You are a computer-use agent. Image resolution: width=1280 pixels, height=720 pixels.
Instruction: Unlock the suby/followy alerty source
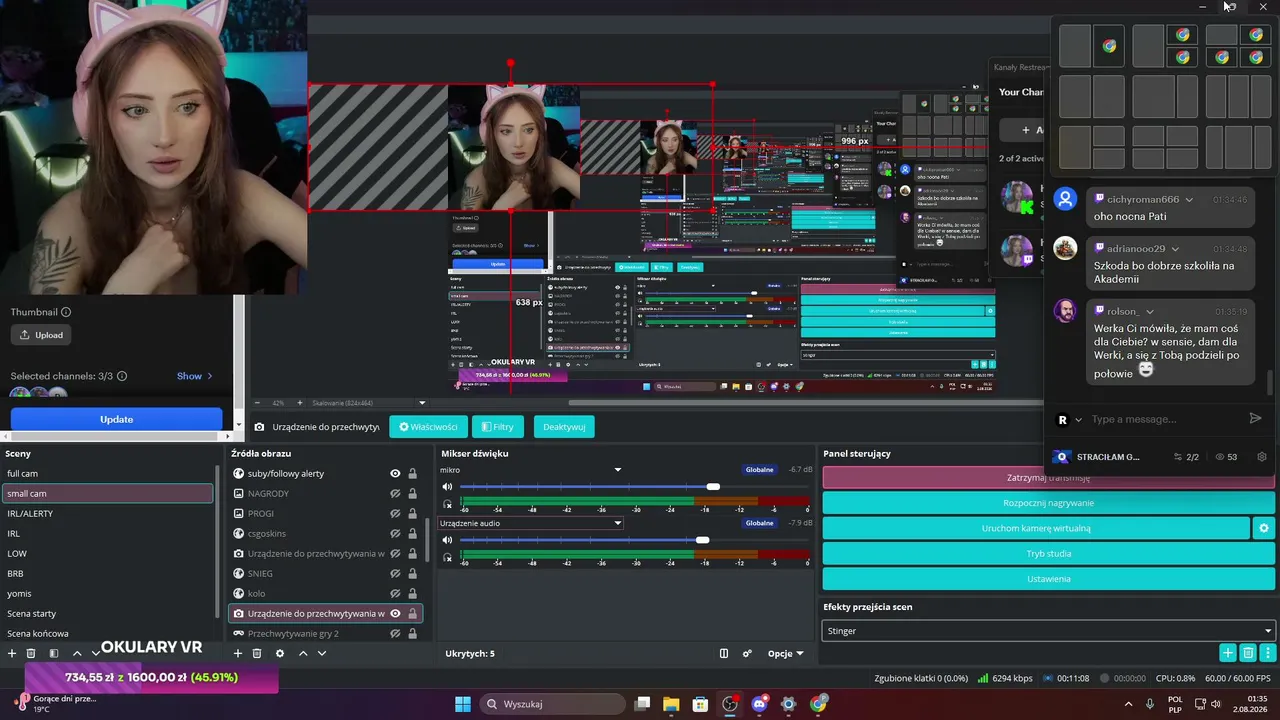[412, 473]
